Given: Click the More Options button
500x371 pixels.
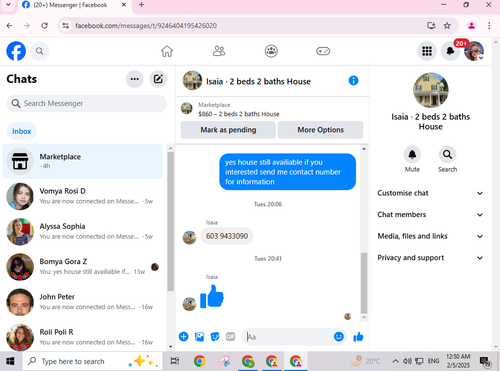Looking at the screenshot, I should [320, 130].
